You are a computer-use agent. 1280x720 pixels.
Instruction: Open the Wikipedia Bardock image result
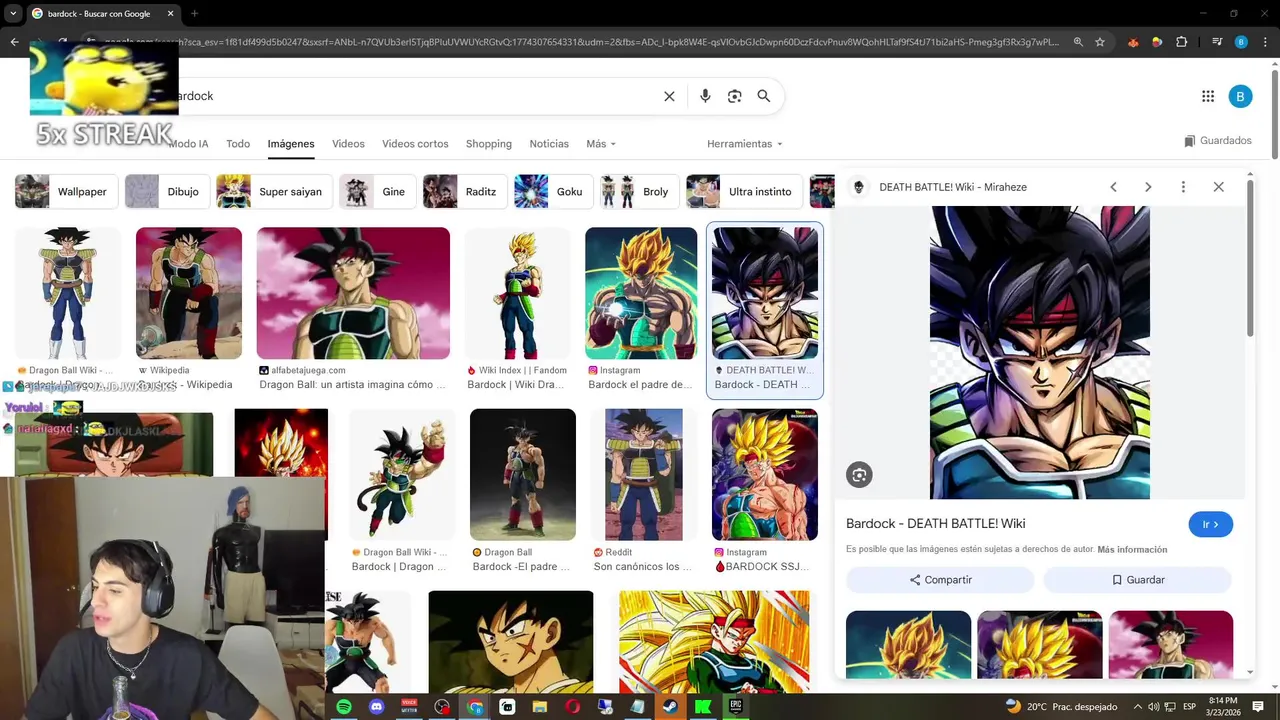click(x=189, y=293)
